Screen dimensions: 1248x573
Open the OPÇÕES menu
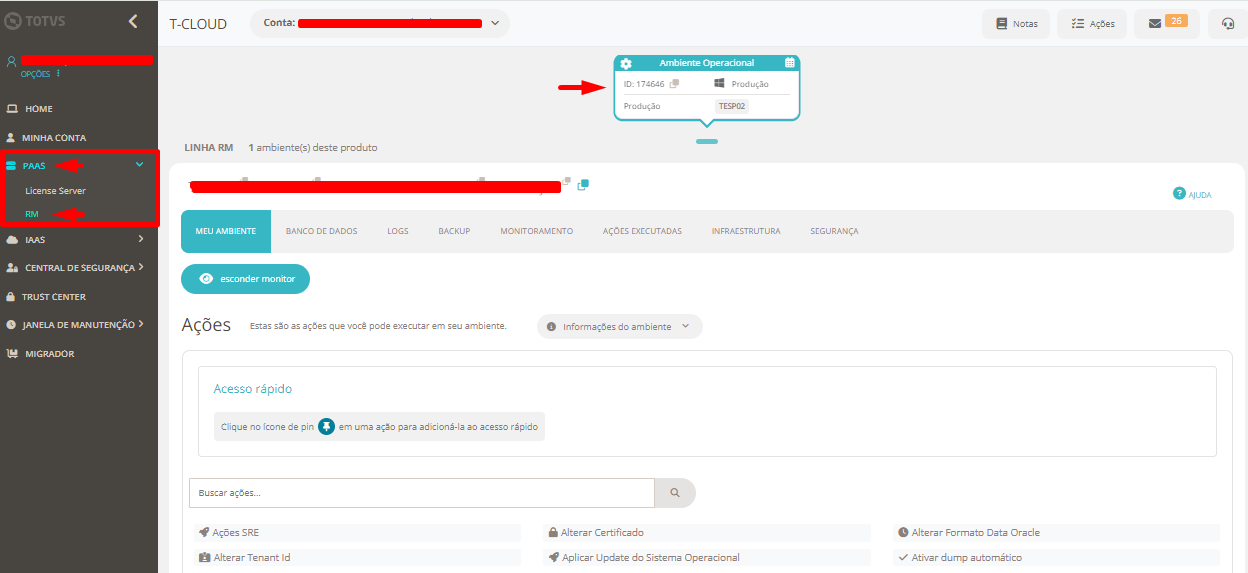tap(40, 74)
